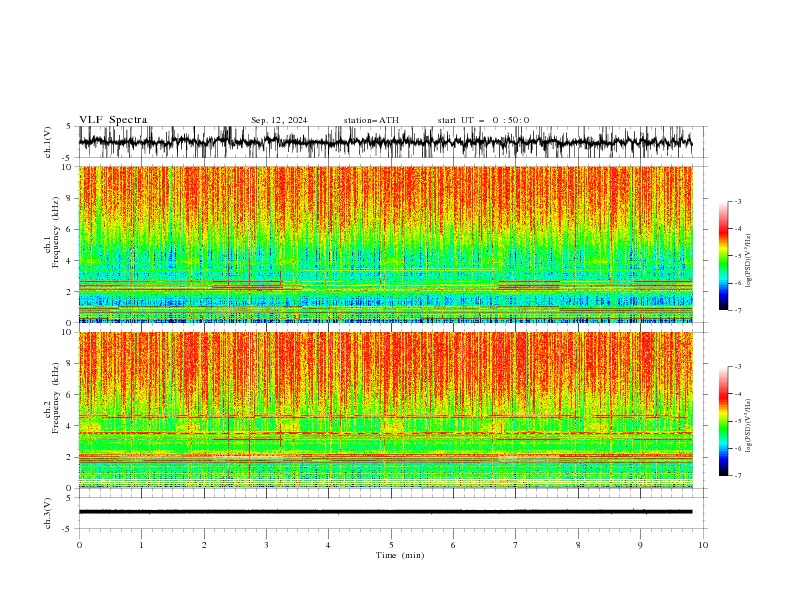Click the "-7" label on the lower colorbar

point(737,475)
